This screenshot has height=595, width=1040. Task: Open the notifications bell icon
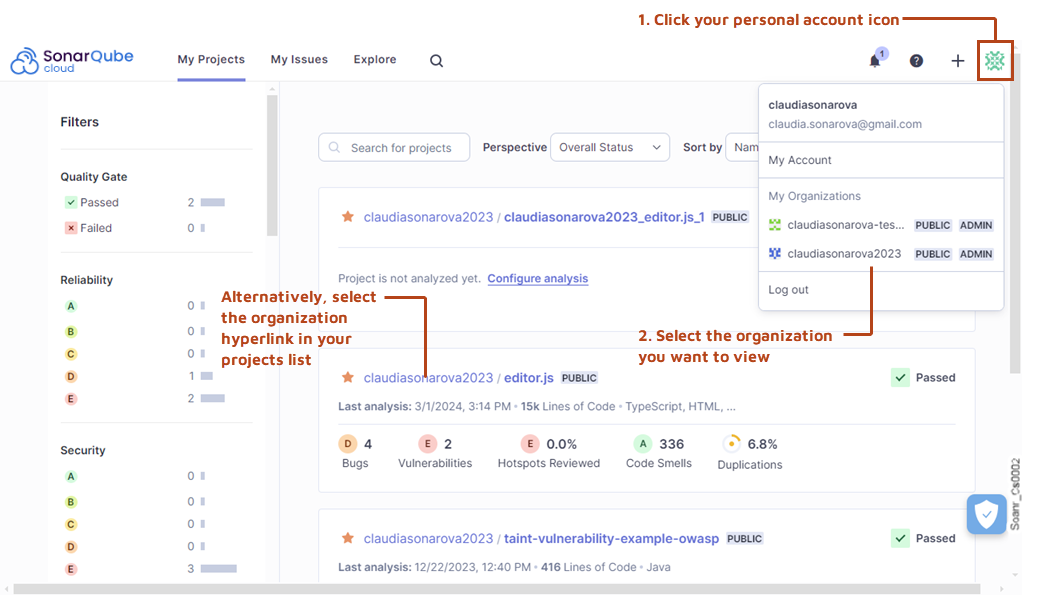876,60
